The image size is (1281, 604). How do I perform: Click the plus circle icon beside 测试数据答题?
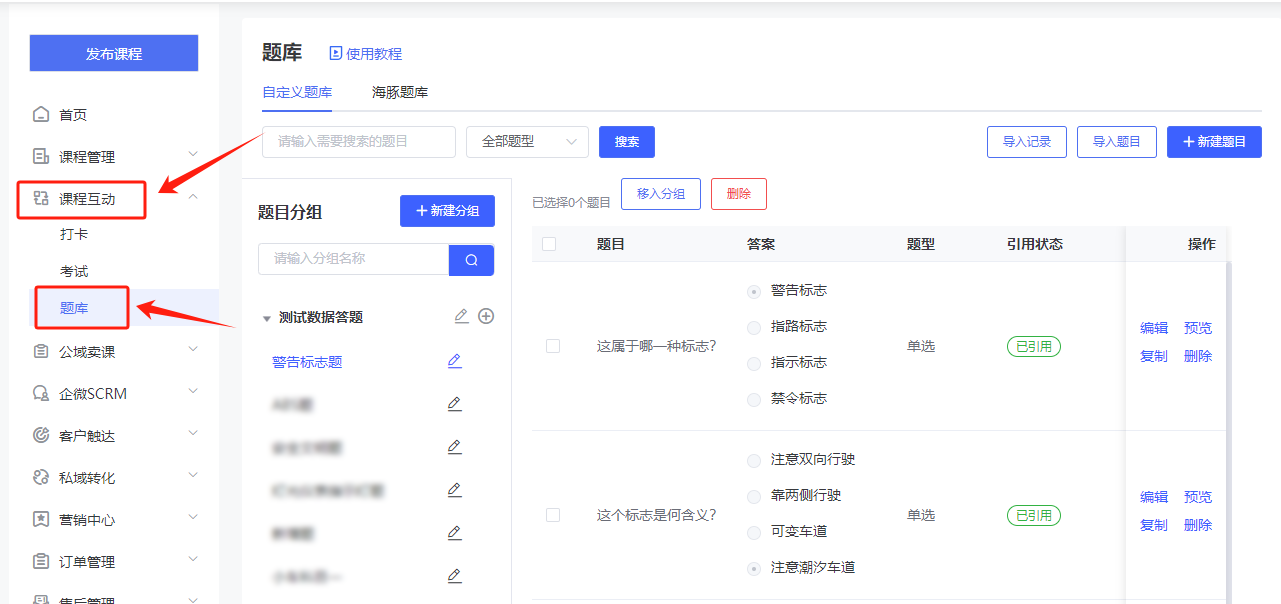(486, 316)
